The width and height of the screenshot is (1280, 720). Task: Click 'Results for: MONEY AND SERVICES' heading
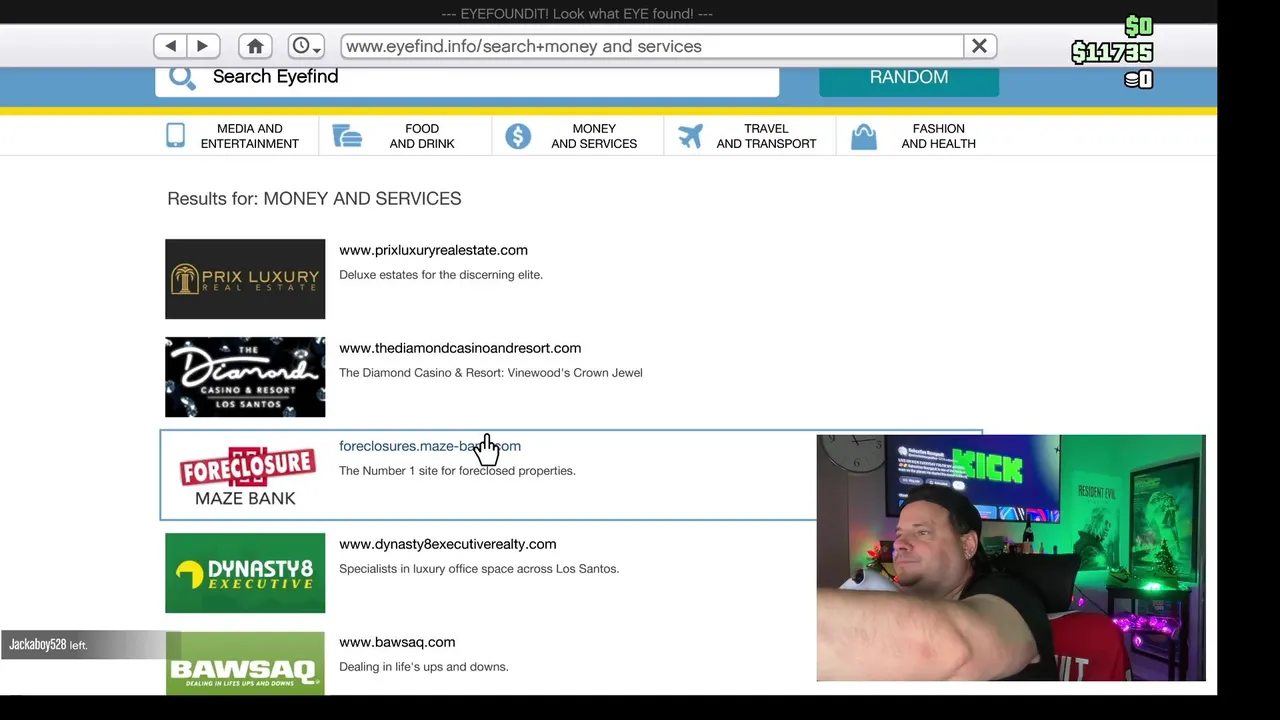coord(314,199)
